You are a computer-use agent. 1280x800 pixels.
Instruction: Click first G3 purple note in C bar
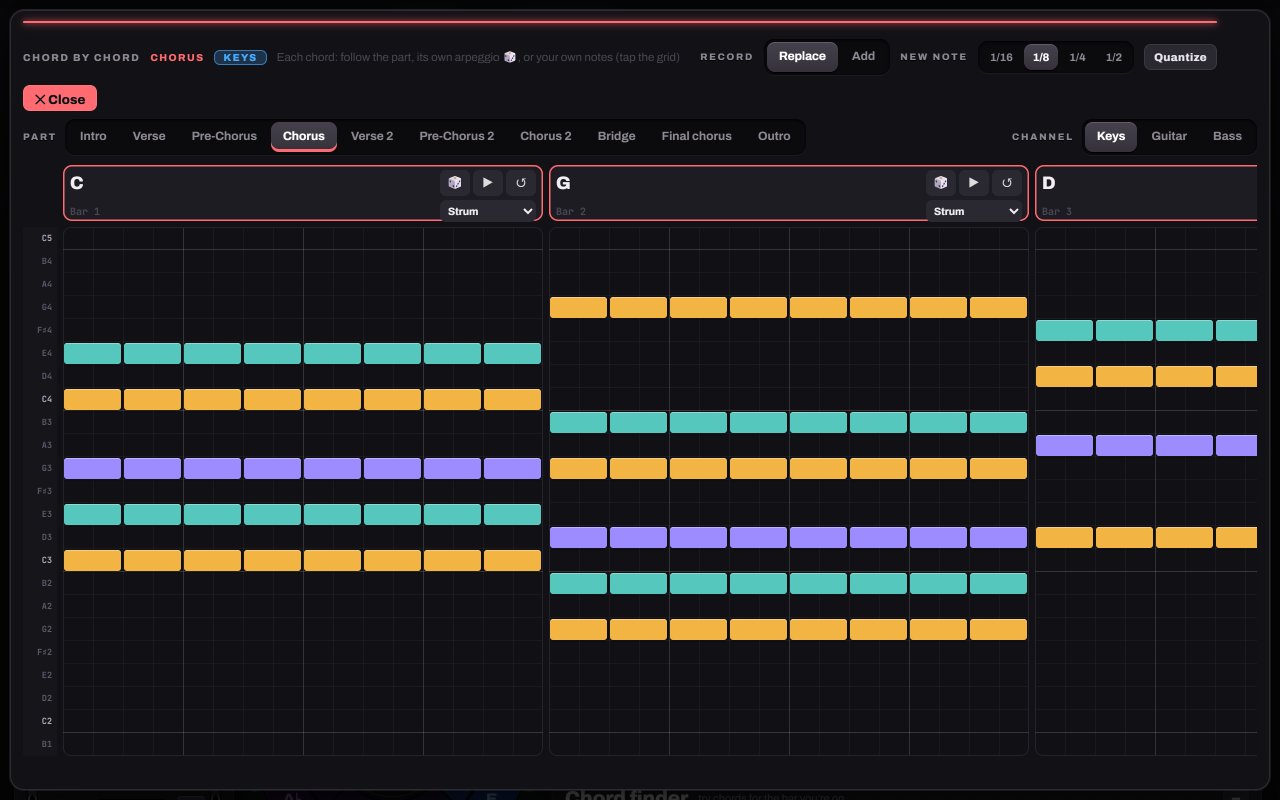coord(92,468)
